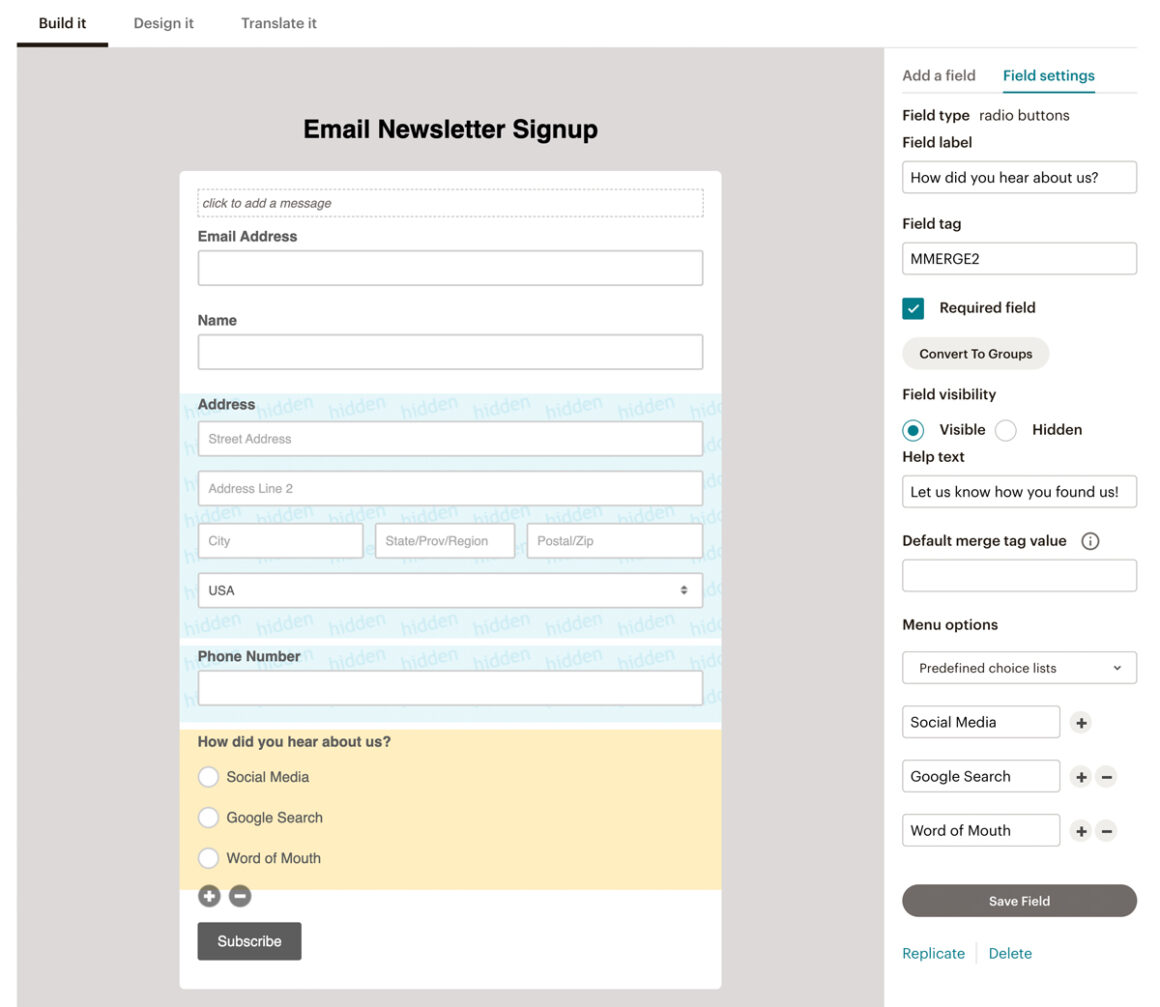Image resolution: width=1160 pixels, height=1007 pixels.
Task: Add a radio choice with plus icon in form preview
Action: tap(208, 896)
